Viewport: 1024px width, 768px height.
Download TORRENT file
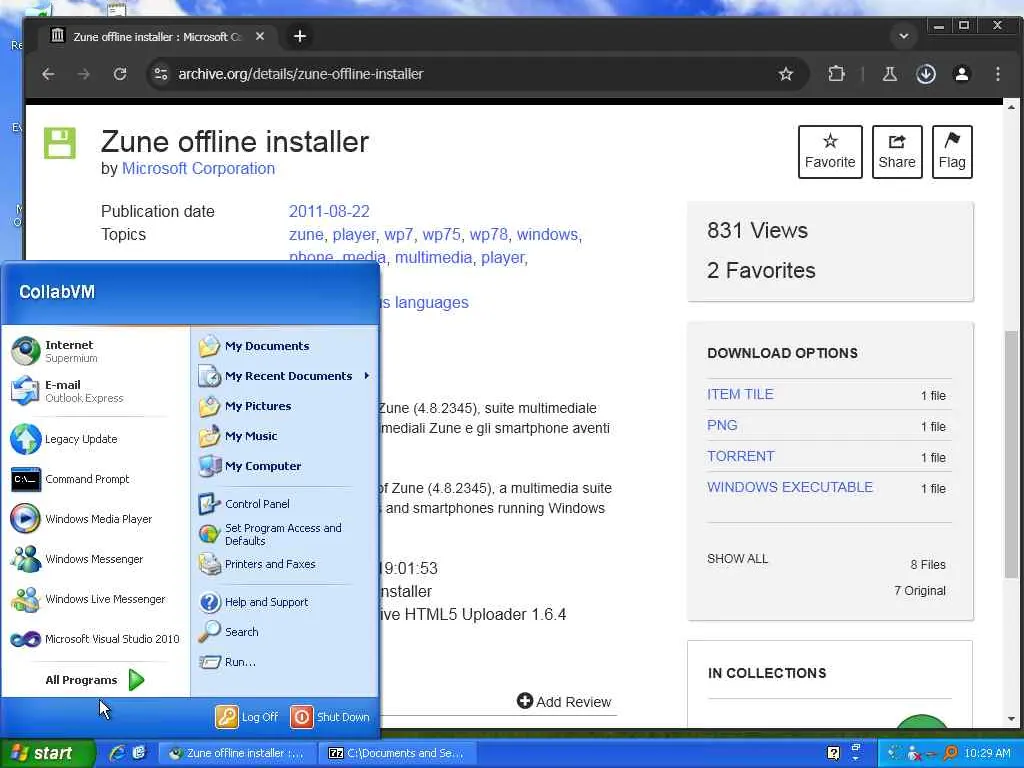pos(741,456)
